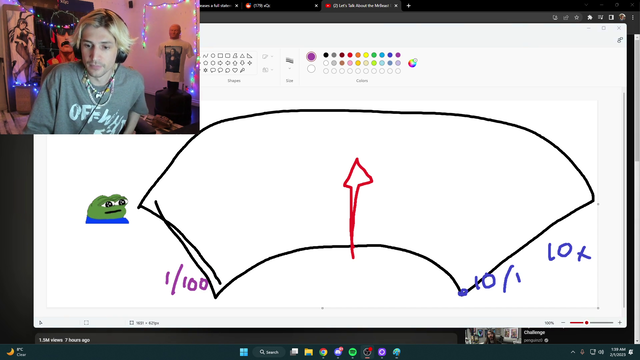Select purple Color 1 primary swatch

pyautogui.click(x=311, y=56)
